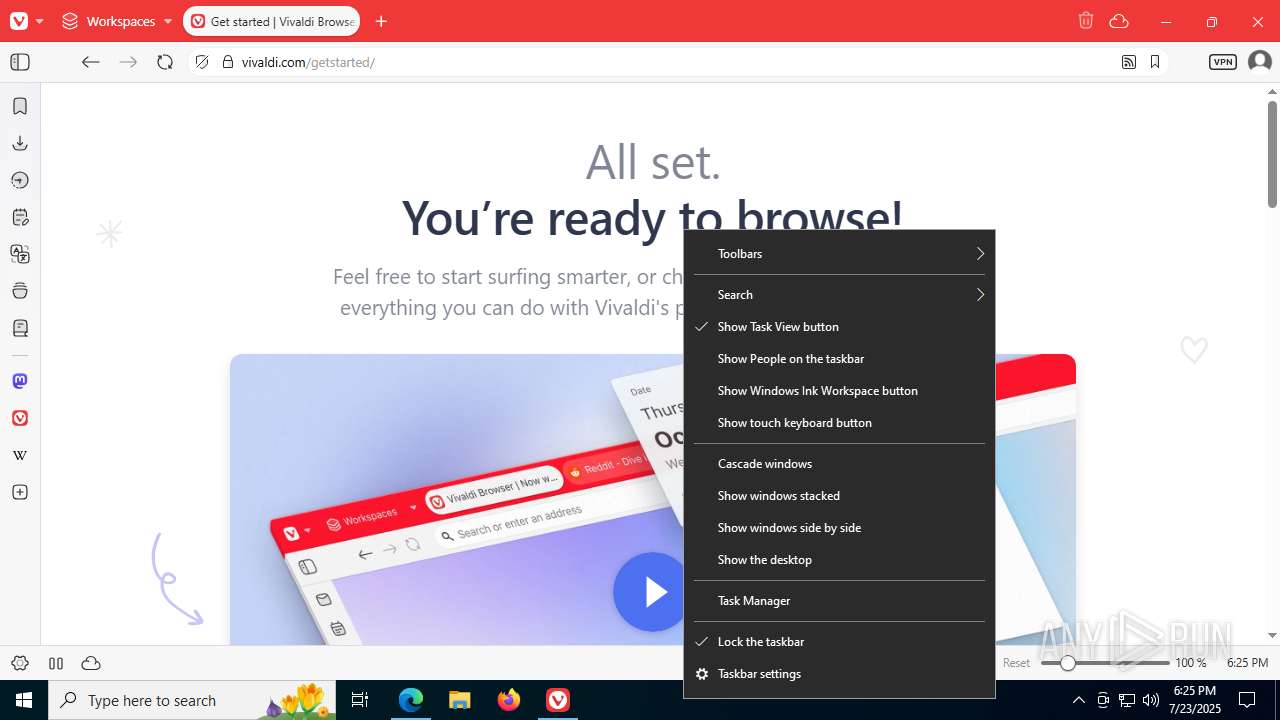The width and height of the screenshot is (1280, 720).
Task: Reset the page zoom
Action: point(1017,663)
